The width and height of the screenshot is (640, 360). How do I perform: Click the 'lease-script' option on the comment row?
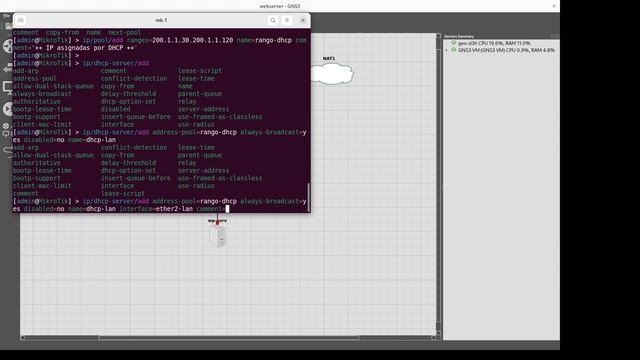pyautogui.click(x=123, y=193)
